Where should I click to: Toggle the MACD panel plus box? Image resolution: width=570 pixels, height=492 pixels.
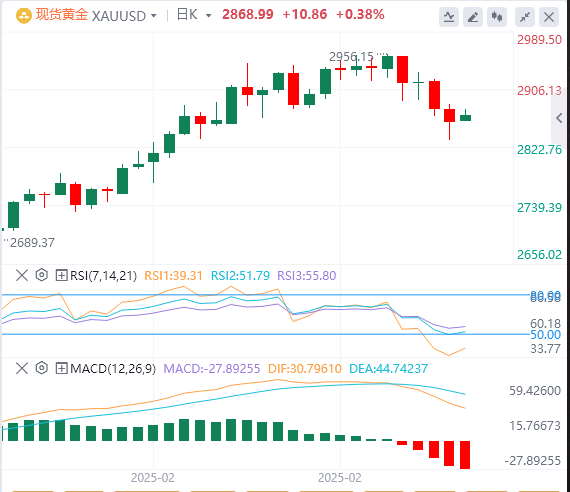coord(61,368)
